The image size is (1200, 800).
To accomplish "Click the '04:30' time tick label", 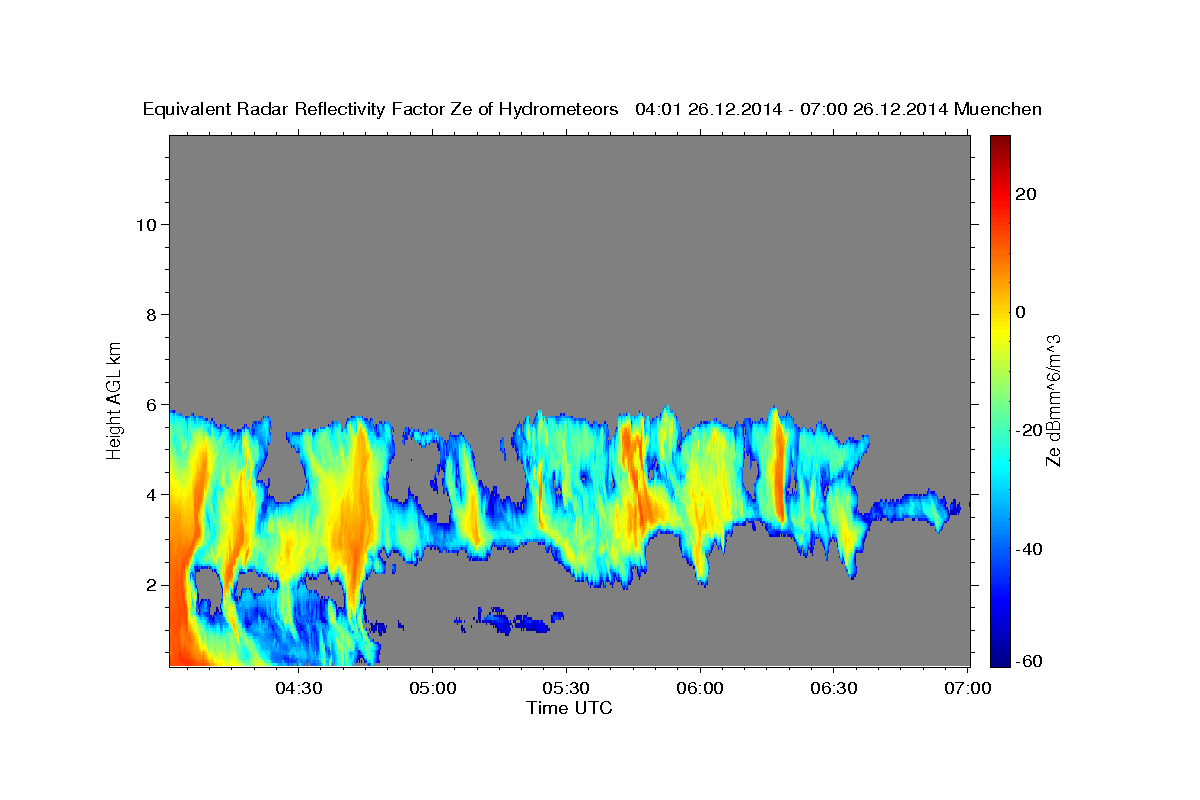I will pyautogui.click(x=298, y=688).
